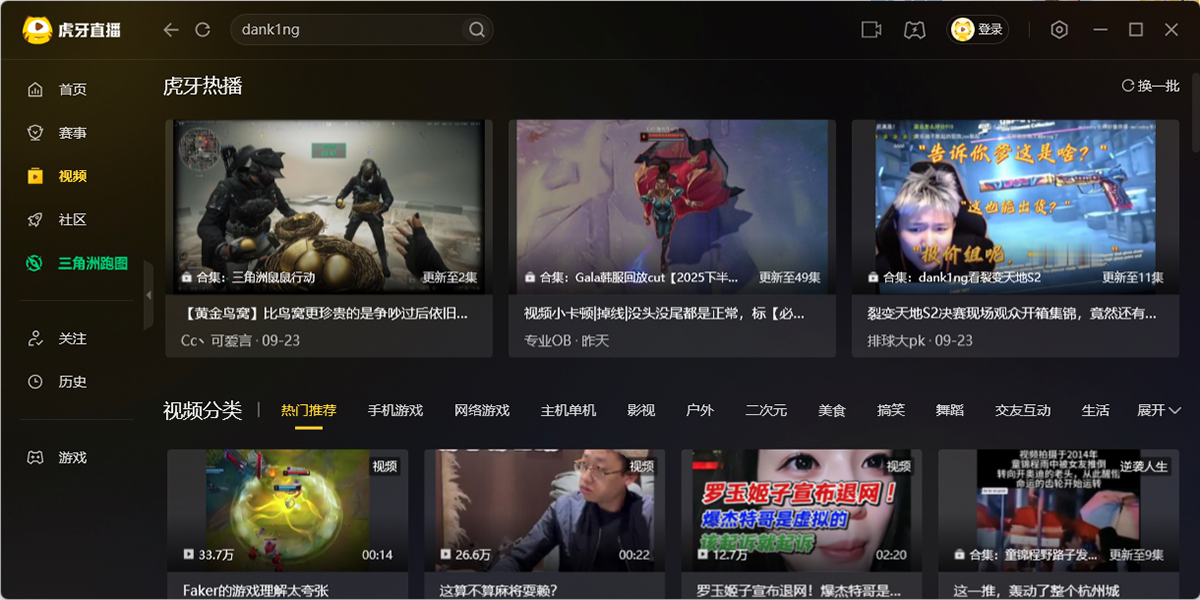The image size is (1200, 600).
Task: Select the 网络游戏 category tab
Action: pyautogui.click(x=482, y=410)
